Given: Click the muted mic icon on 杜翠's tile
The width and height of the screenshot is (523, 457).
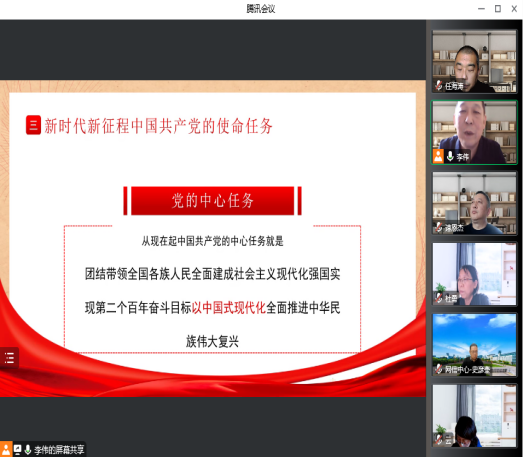Looking at the screenshot, I should coord(439,298).
